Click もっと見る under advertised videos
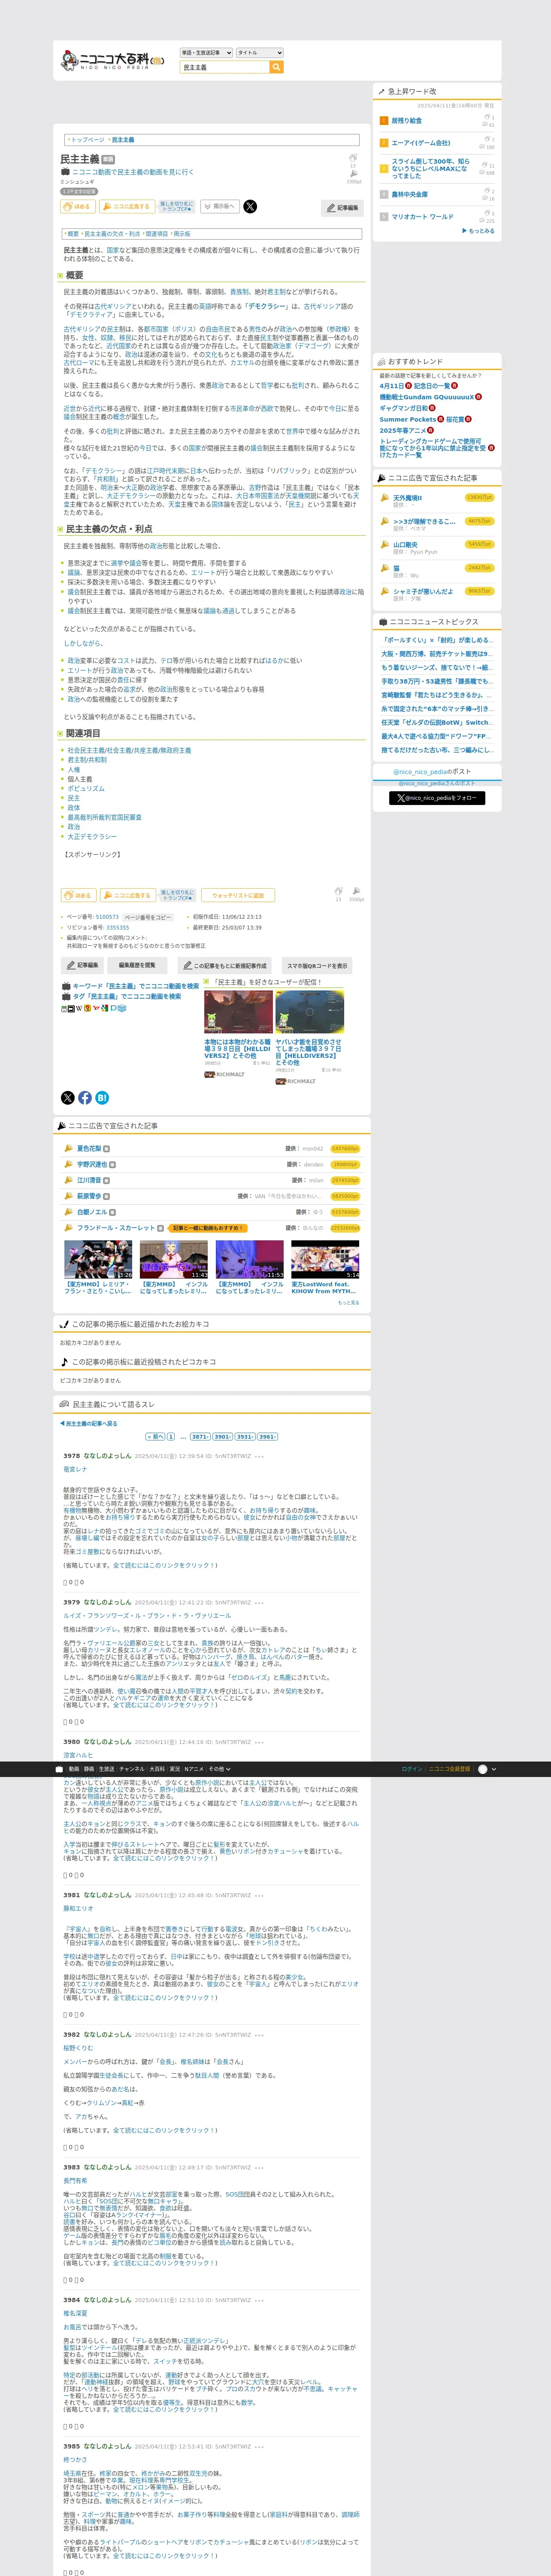Image resolution: width=551 pixels, height=2576 pixels. point(348,1303)
